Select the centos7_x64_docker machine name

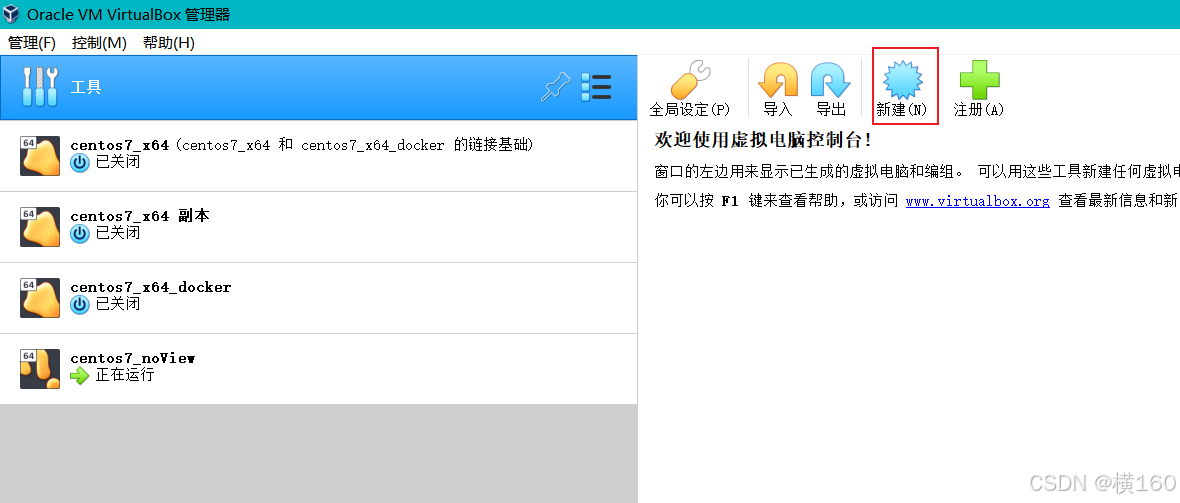[x=151, y=287]
